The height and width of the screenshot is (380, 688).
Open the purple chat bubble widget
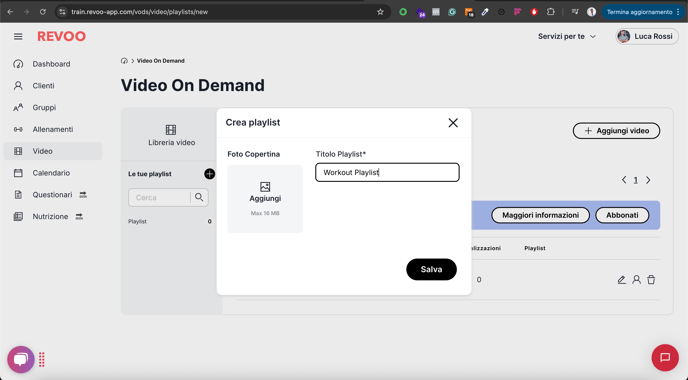(x=21, y=360)
